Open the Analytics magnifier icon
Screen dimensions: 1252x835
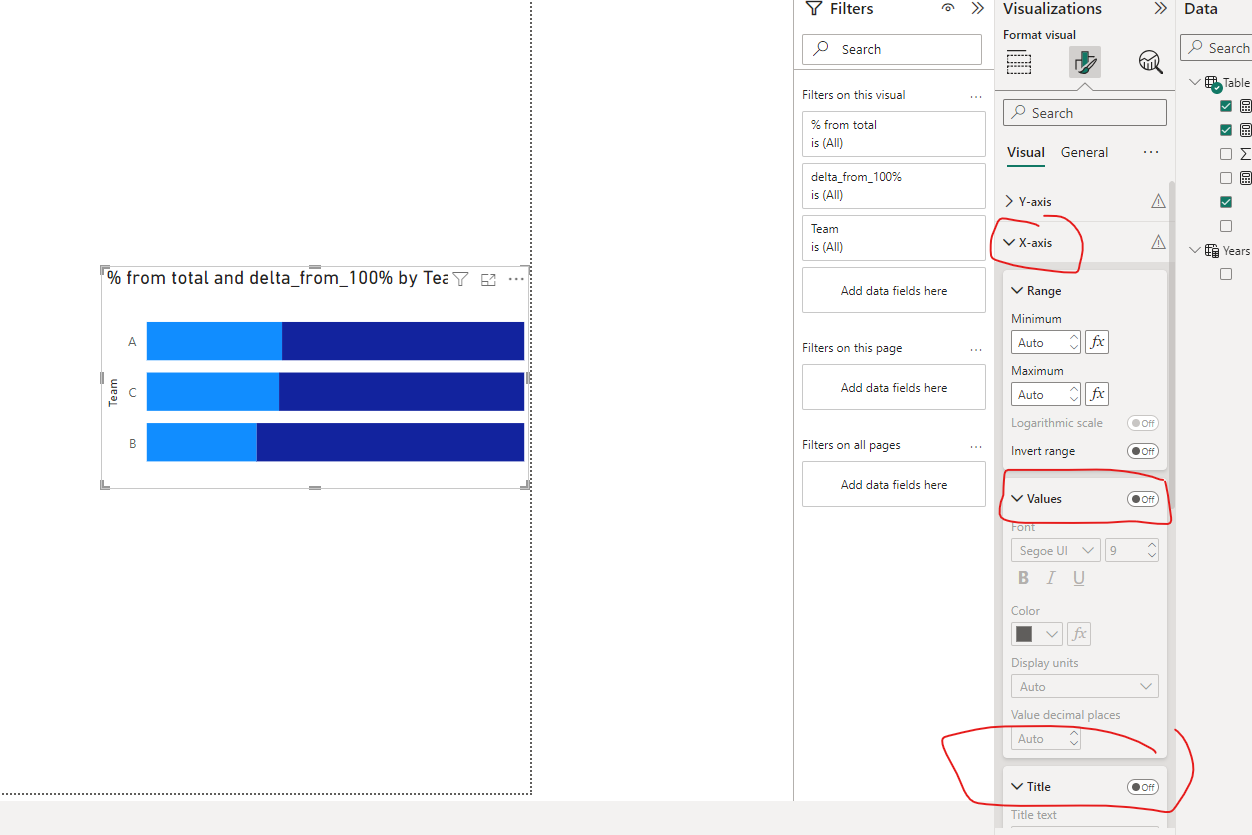click(x=1150, y=63)
